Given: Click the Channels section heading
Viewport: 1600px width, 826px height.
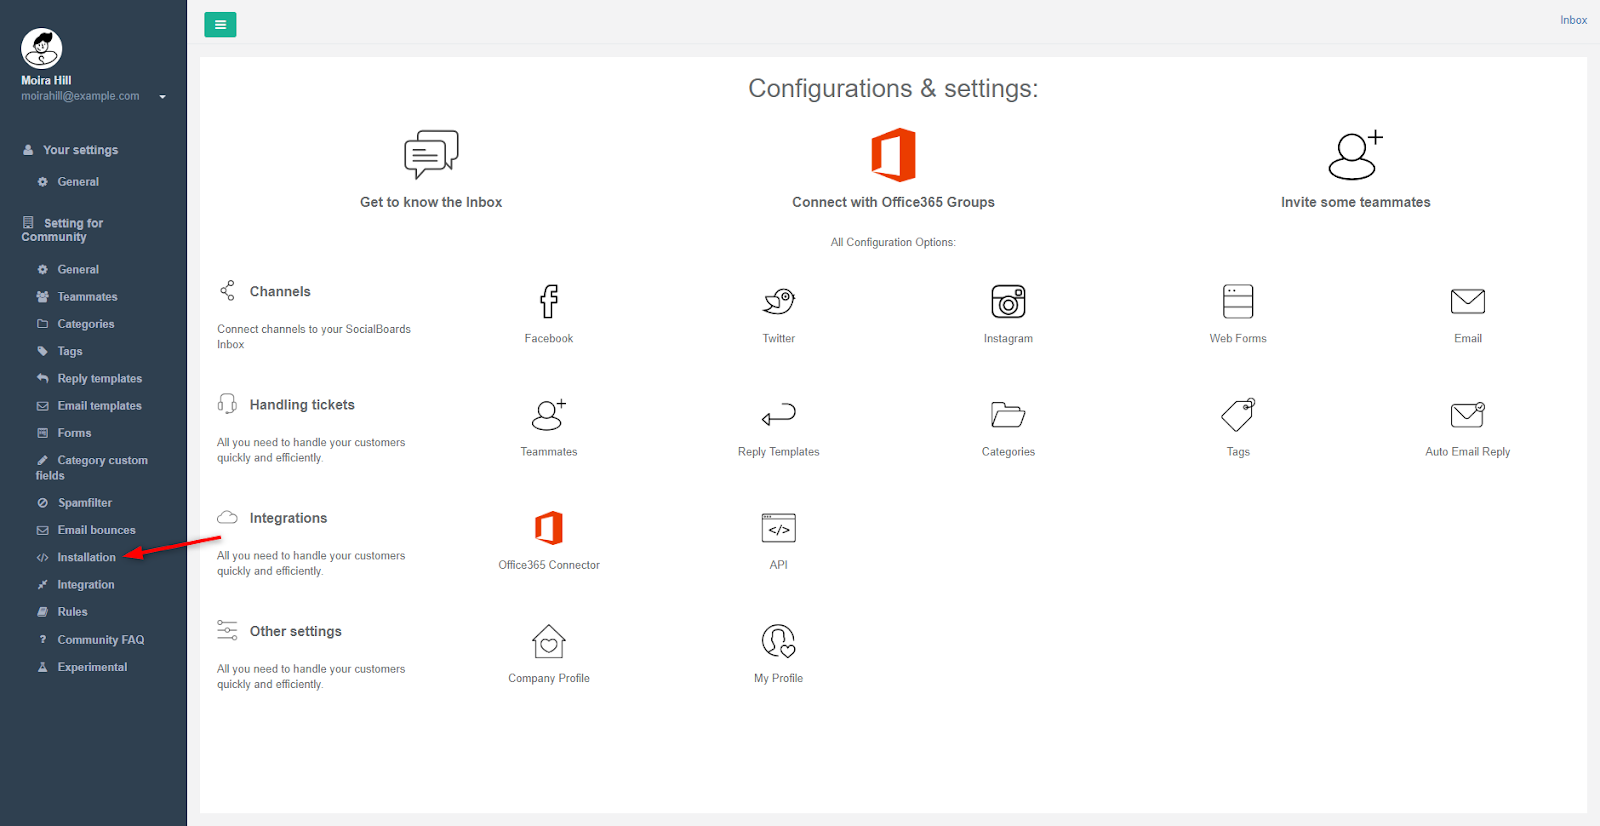Looking at the screenshot, I should point(280,292).
